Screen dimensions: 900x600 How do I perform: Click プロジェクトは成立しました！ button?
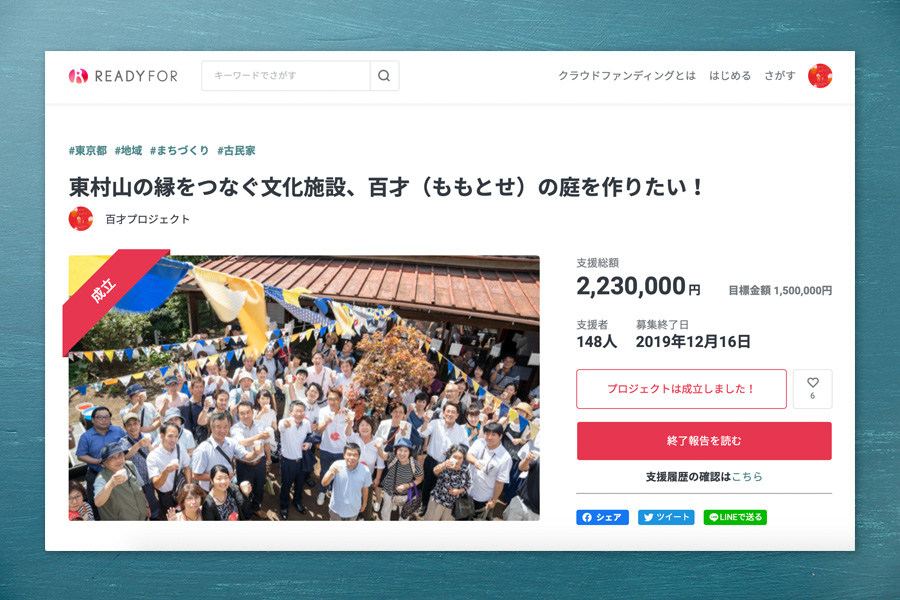coord(681,389)
